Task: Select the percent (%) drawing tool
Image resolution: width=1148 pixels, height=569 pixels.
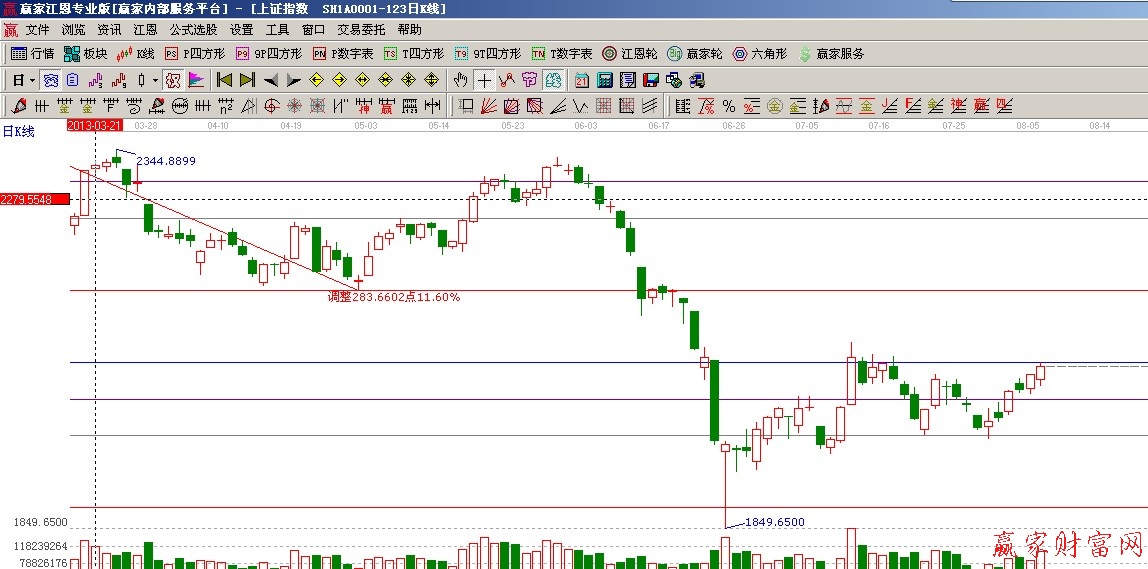Action: pyautogui.click(x=728, y=106)
